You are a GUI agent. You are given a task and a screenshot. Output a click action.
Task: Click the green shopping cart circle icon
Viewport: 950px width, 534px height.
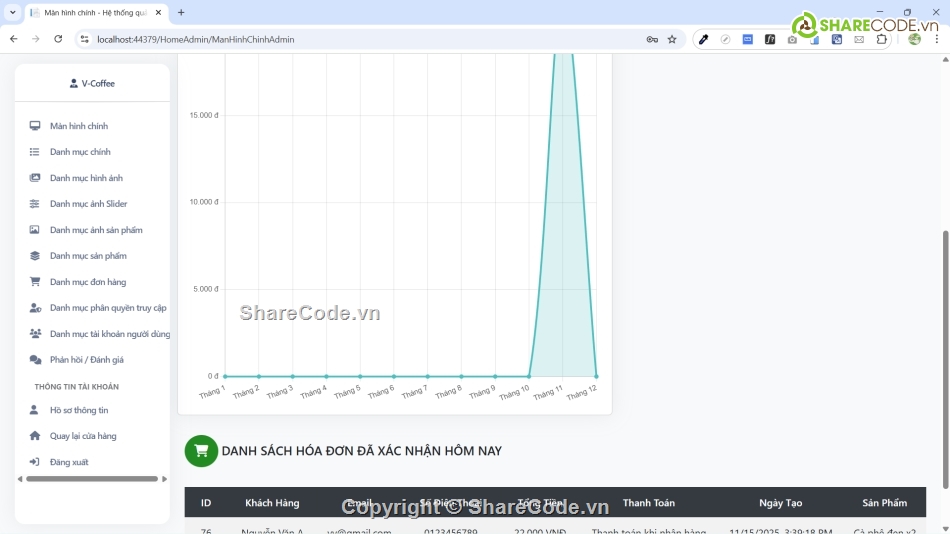201,451
